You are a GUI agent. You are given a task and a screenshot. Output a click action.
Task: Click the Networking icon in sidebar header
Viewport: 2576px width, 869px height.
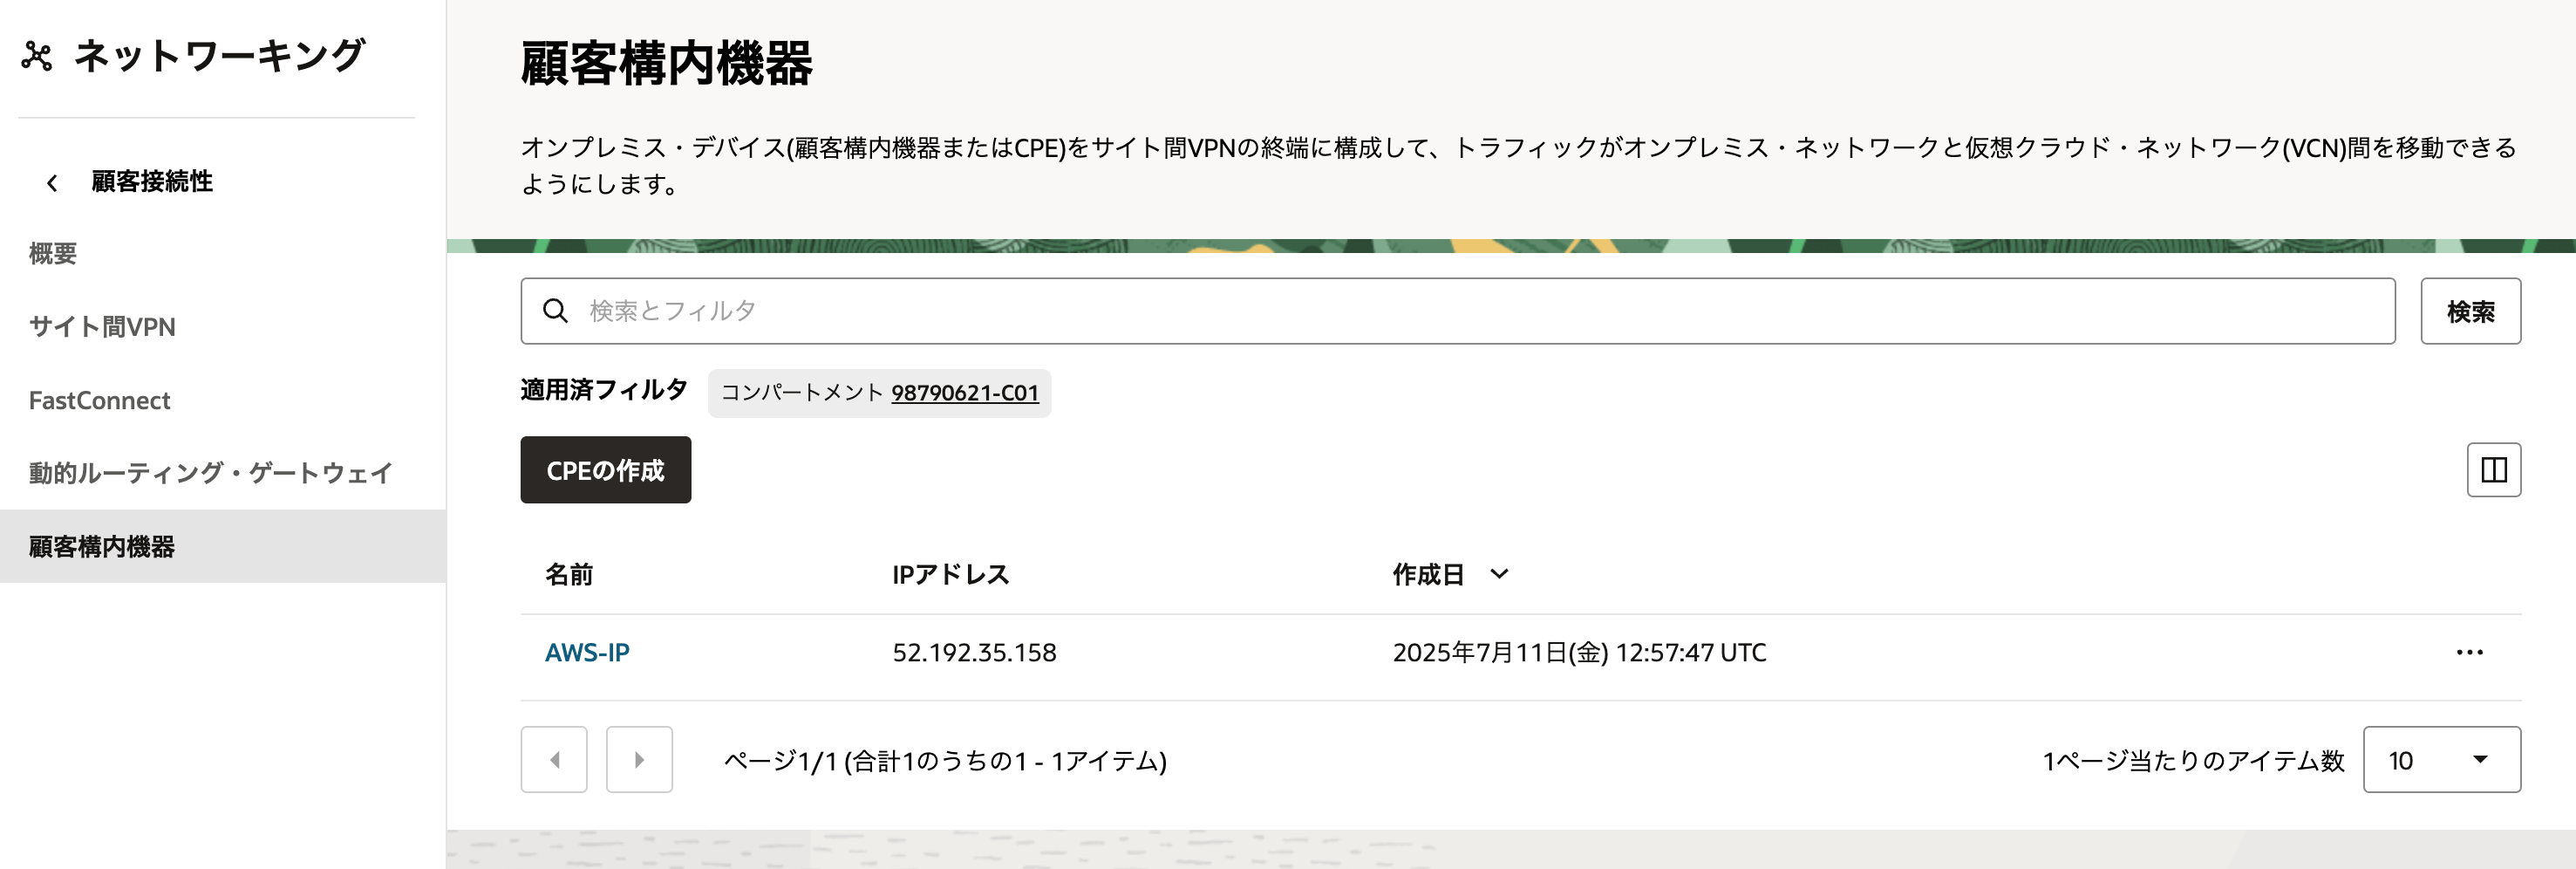(x=37, y=56)
